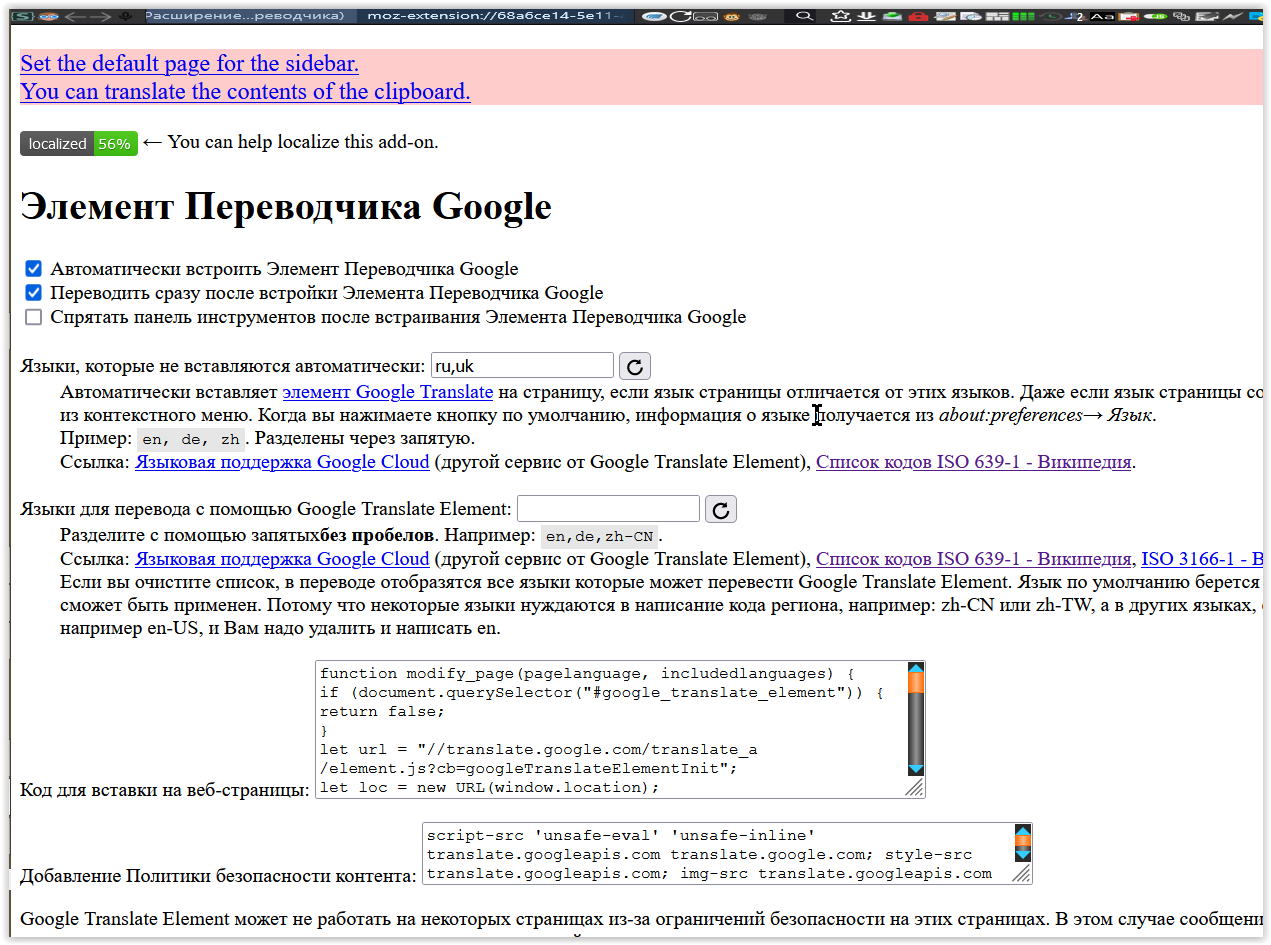
Task: Click the 'en,de,zh-CN' example code text
Action: pyautogui.click(x=598, y=536)
